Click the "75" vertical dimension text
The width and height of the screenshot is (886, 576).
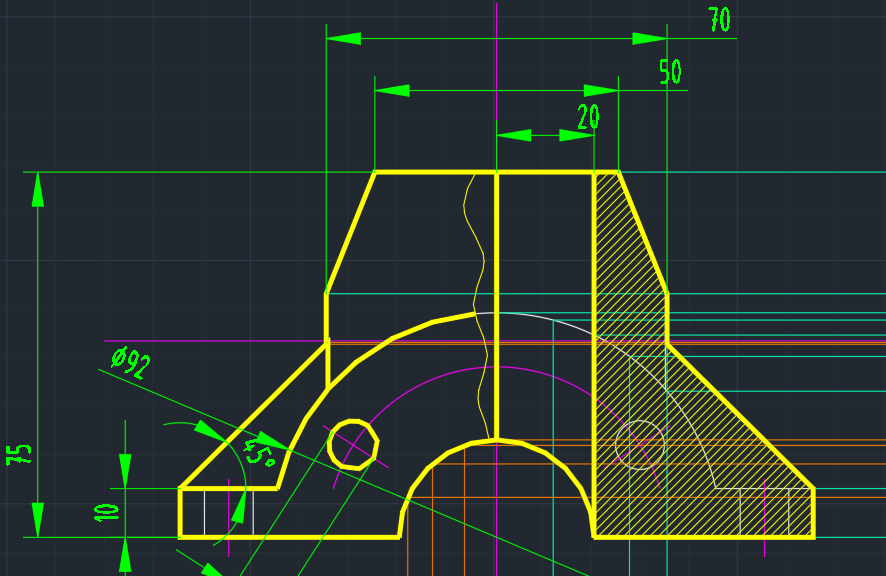[x=20, y=455]
